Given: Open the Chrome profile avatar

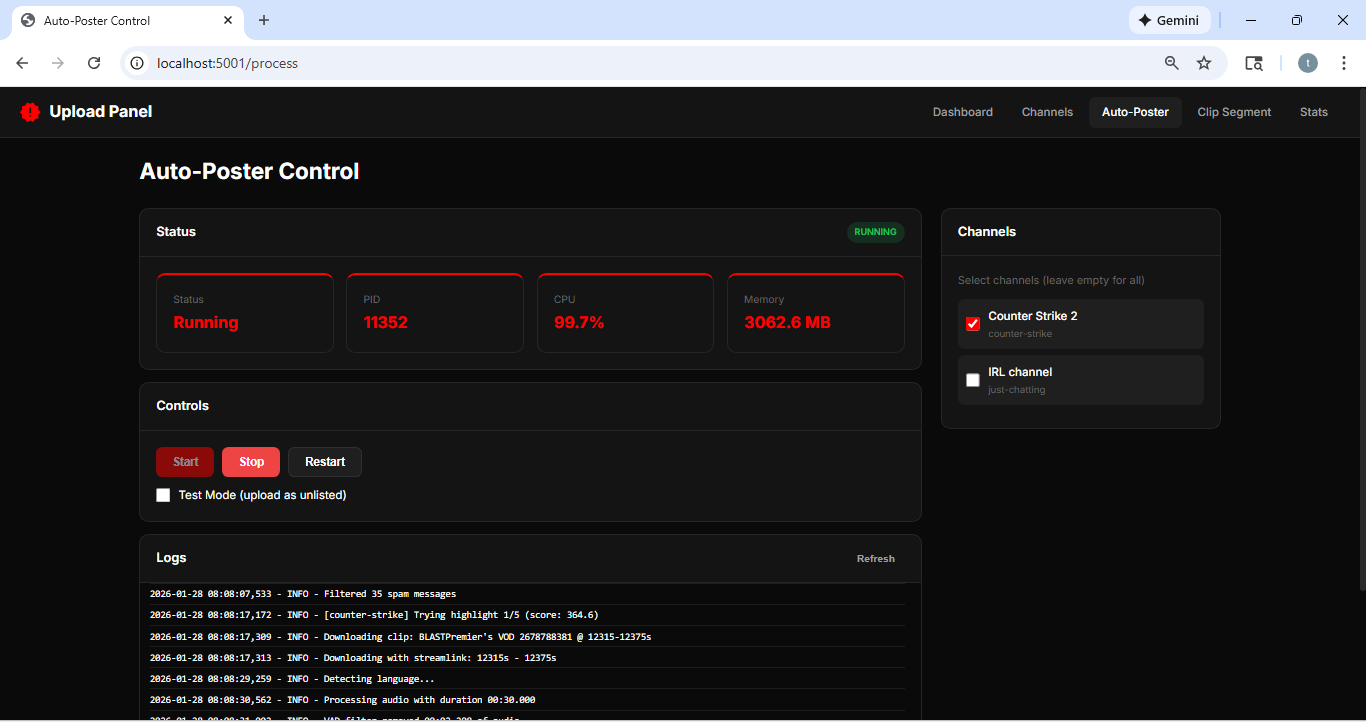Looking at the screenshot, I should coord(1308,63).
